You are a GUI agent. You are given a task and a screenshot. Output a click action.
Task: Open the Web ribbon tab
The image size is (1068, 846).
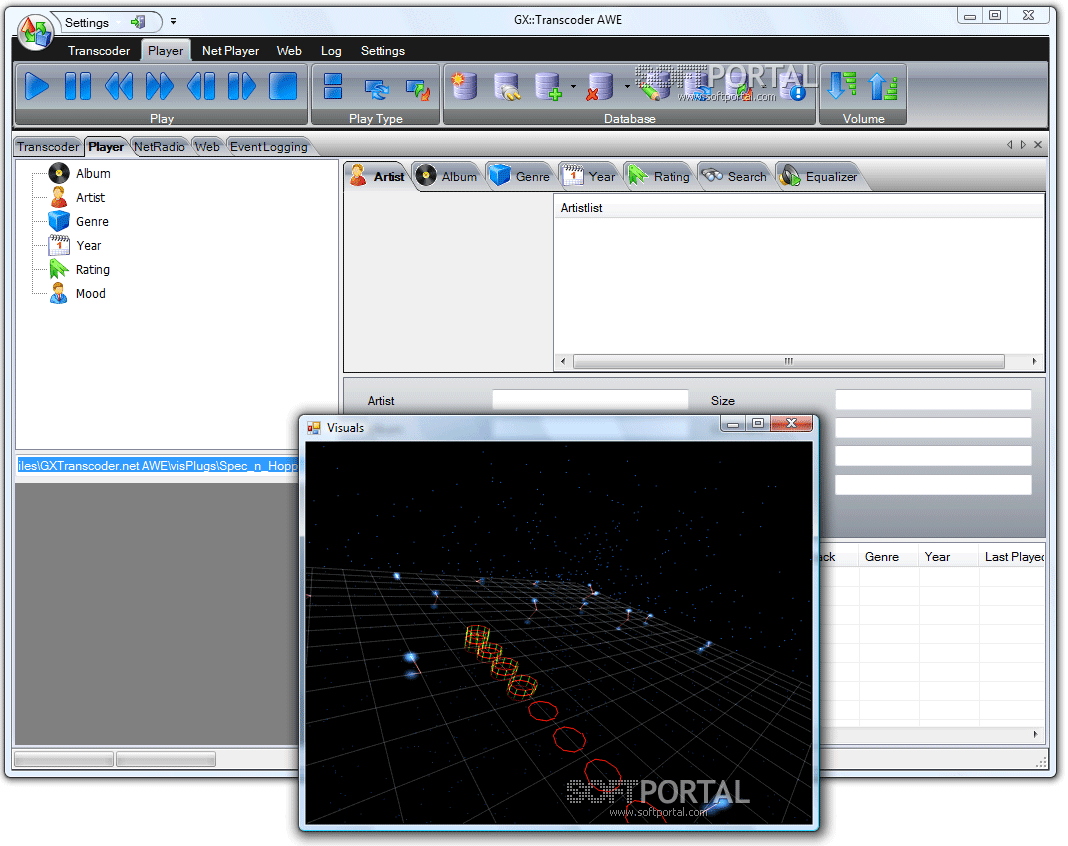click(289, 50)
